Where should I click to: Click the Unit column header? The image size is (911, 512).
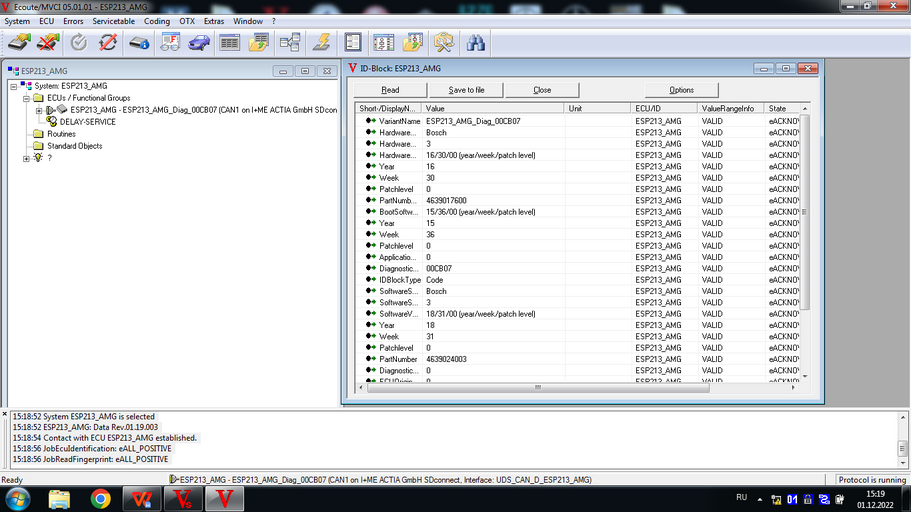[598, 109]
